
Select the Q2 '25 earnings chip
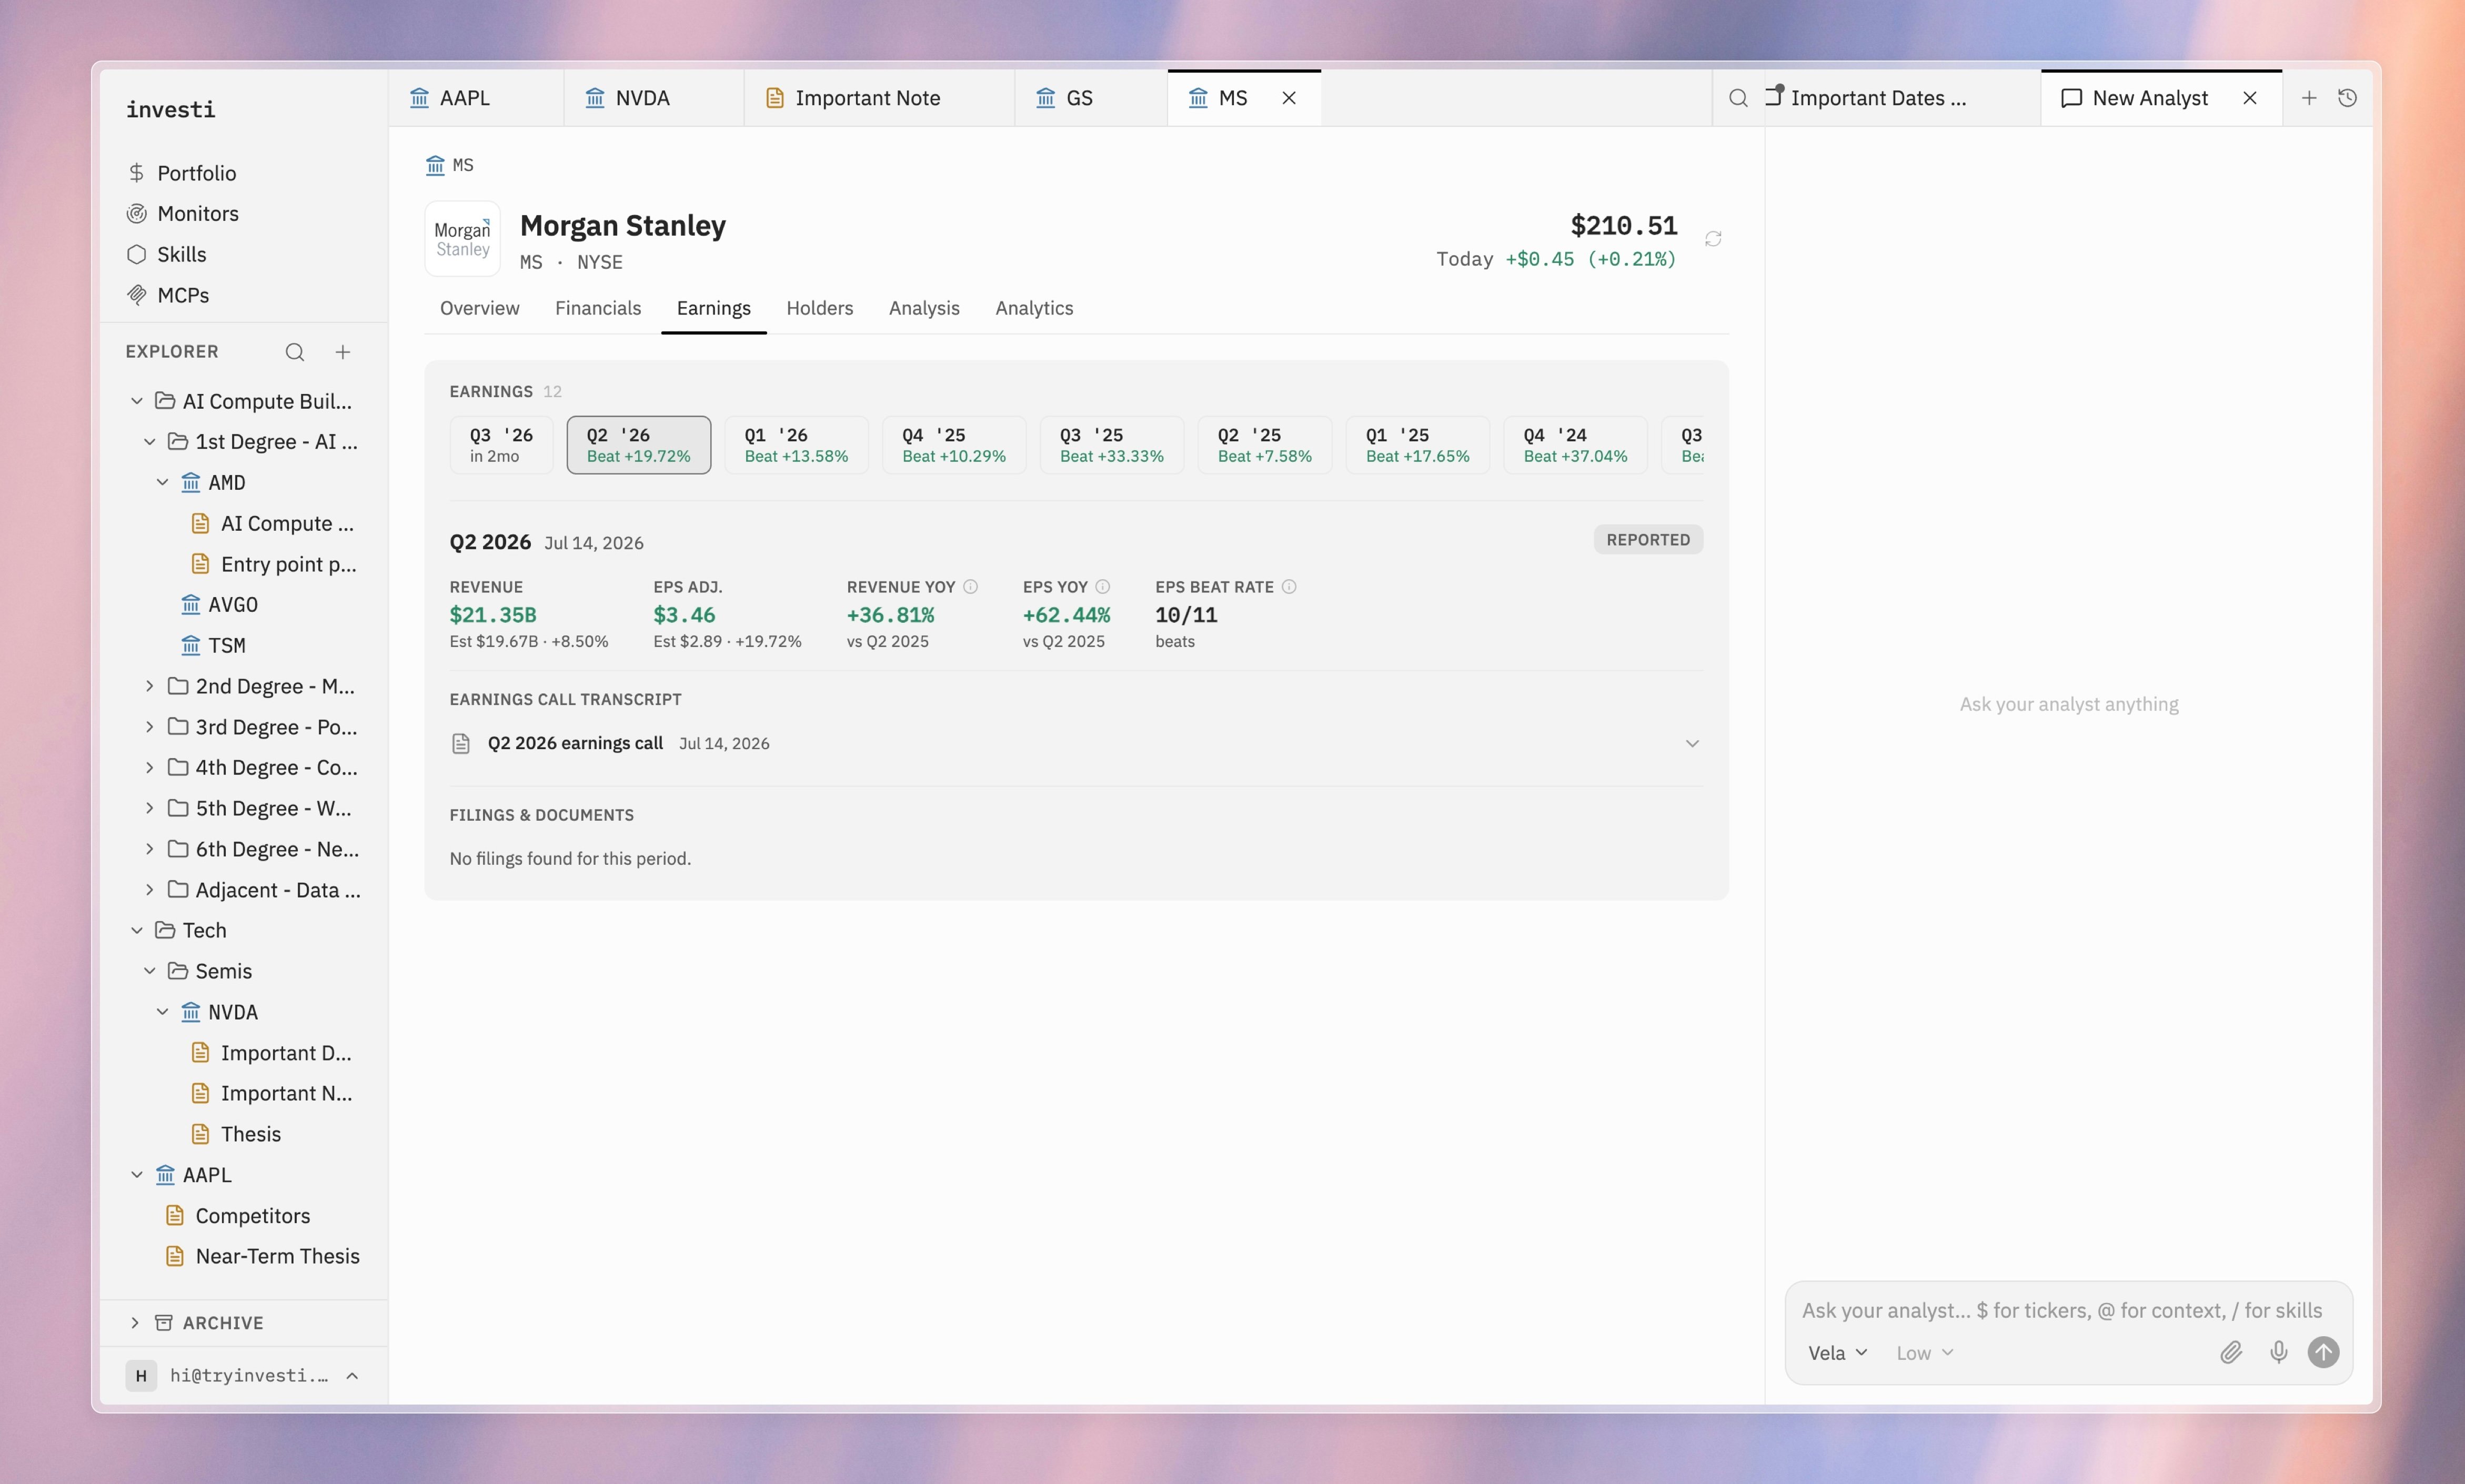(x=1265, y=445)
